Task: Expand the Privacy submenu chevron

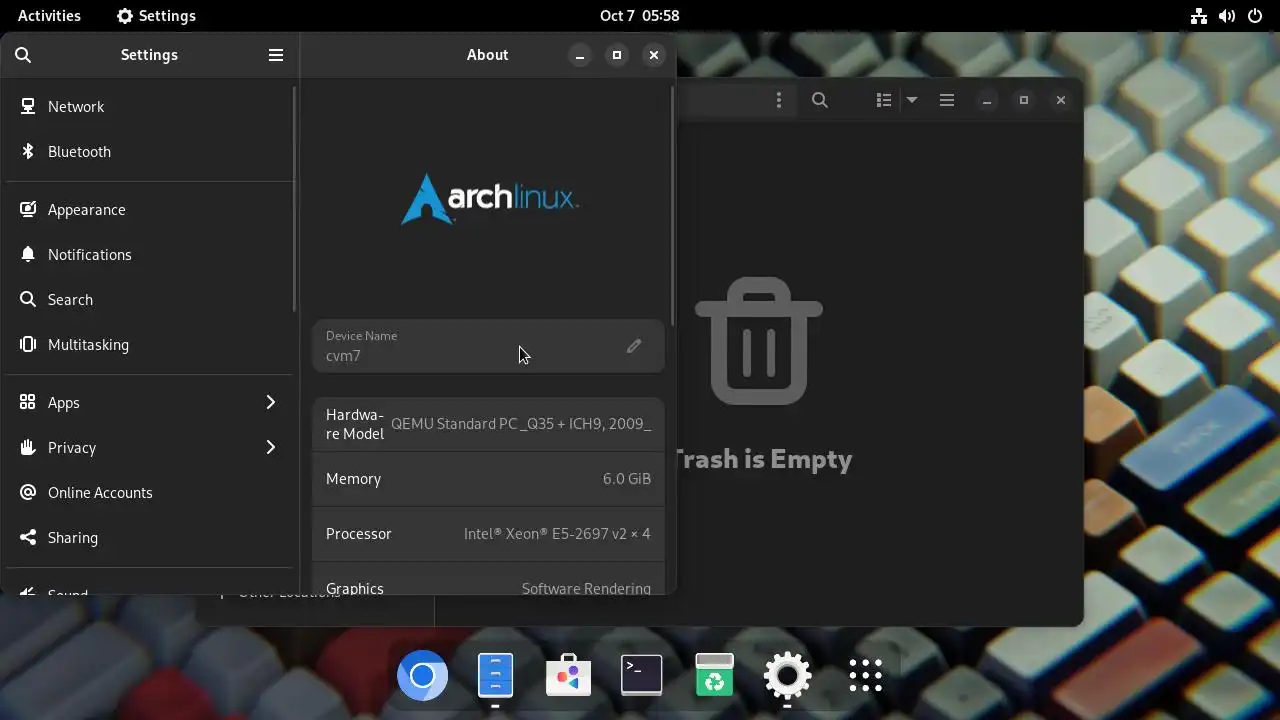Action: (x=270, y=447)
